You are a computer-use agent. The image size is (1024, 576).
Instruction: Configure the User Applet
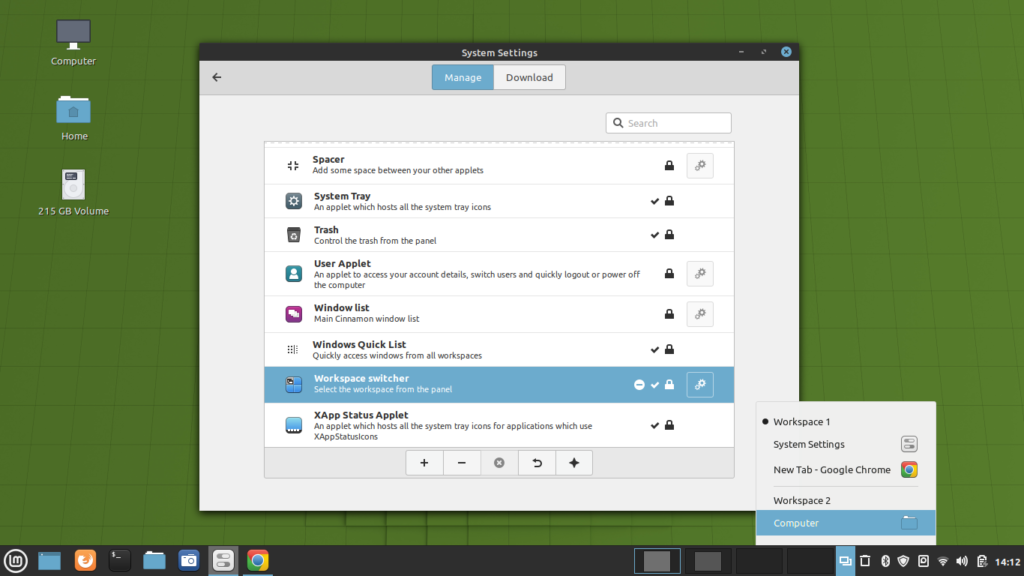pos(700,273)
